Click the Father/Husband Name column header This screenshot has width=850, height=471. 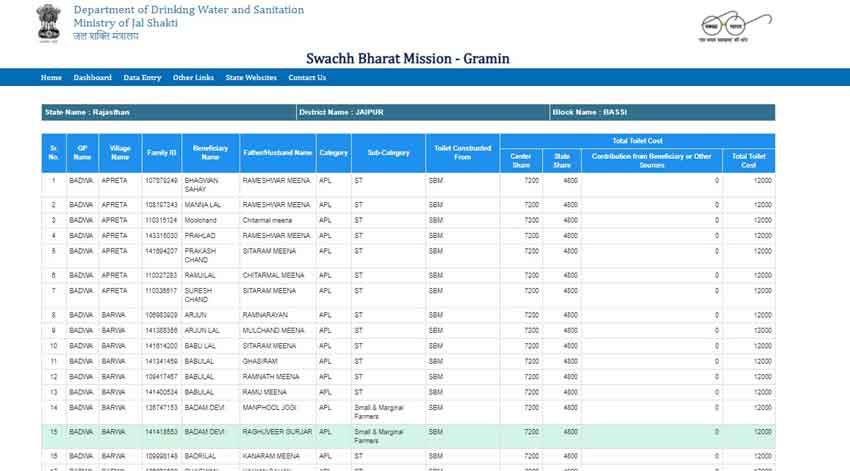[x=278, y=153]
